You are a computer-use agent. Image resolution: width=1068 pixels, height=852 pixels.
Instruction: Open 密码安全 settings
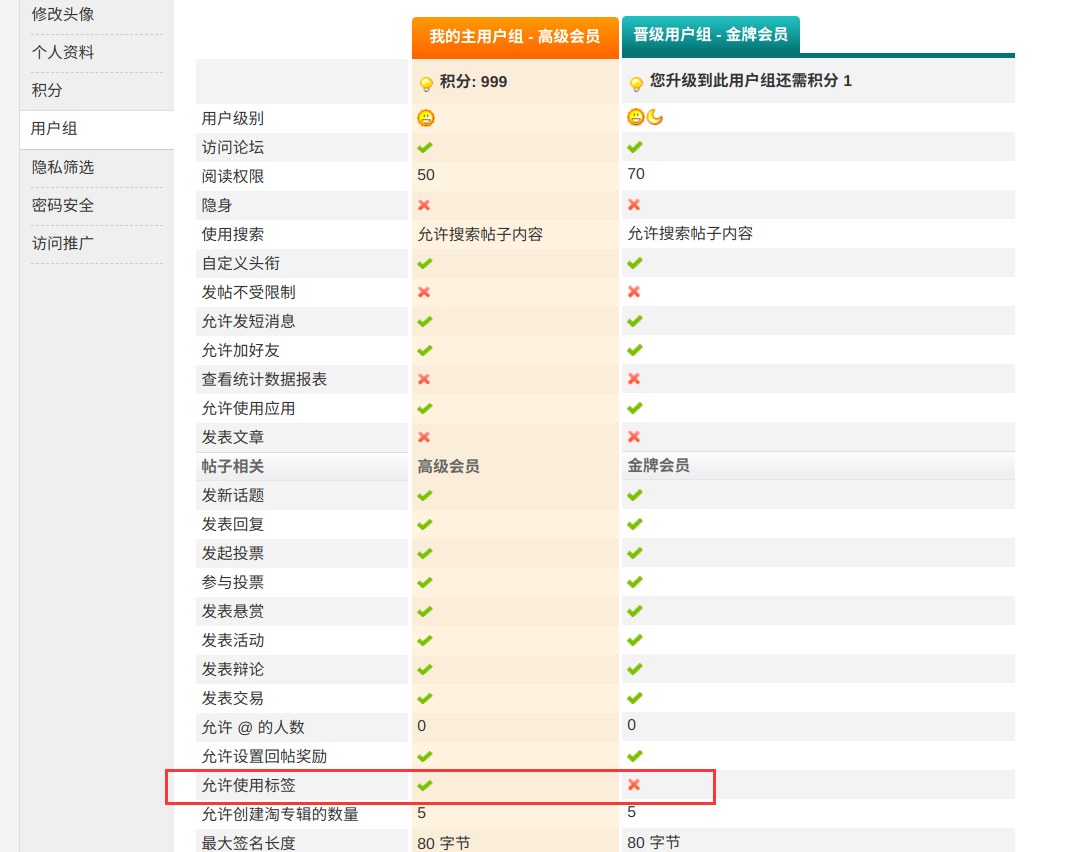pyautogui.click(x=63, y=206)
